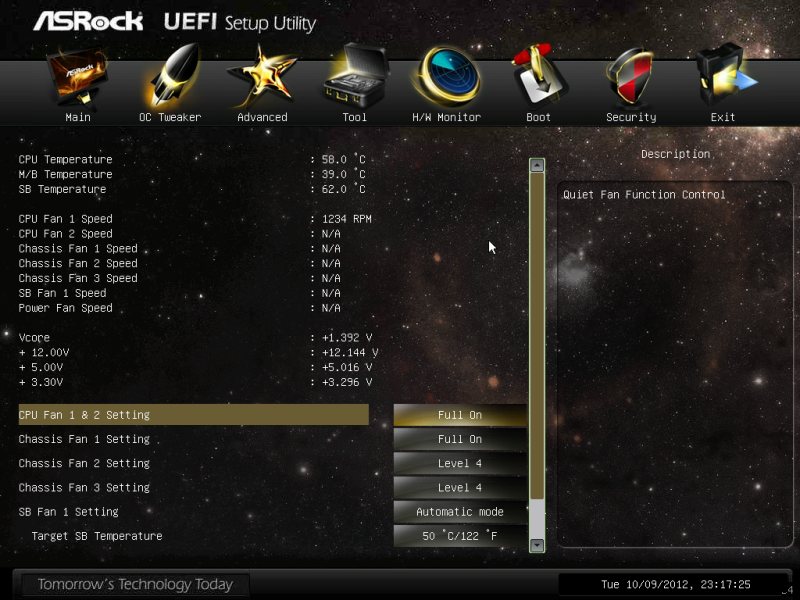The height and width of the screenshot is (600, 800).
Task: Switch to the Tool tab label
Action: point(355,117)
